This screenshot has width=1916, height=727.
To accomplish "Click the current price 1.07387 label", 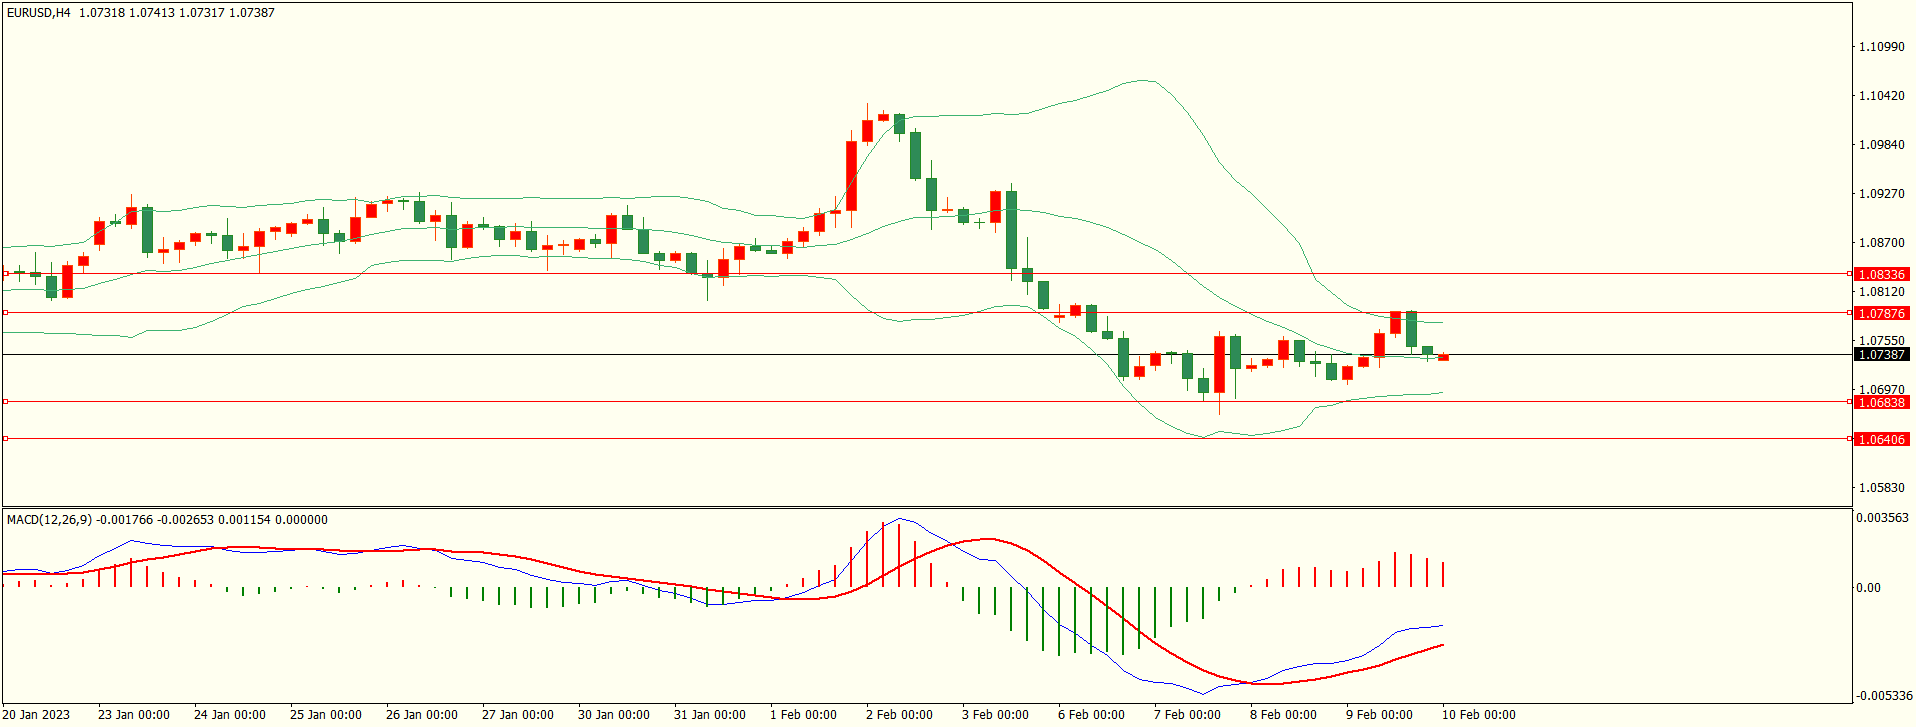I will tap(1881, 354).
